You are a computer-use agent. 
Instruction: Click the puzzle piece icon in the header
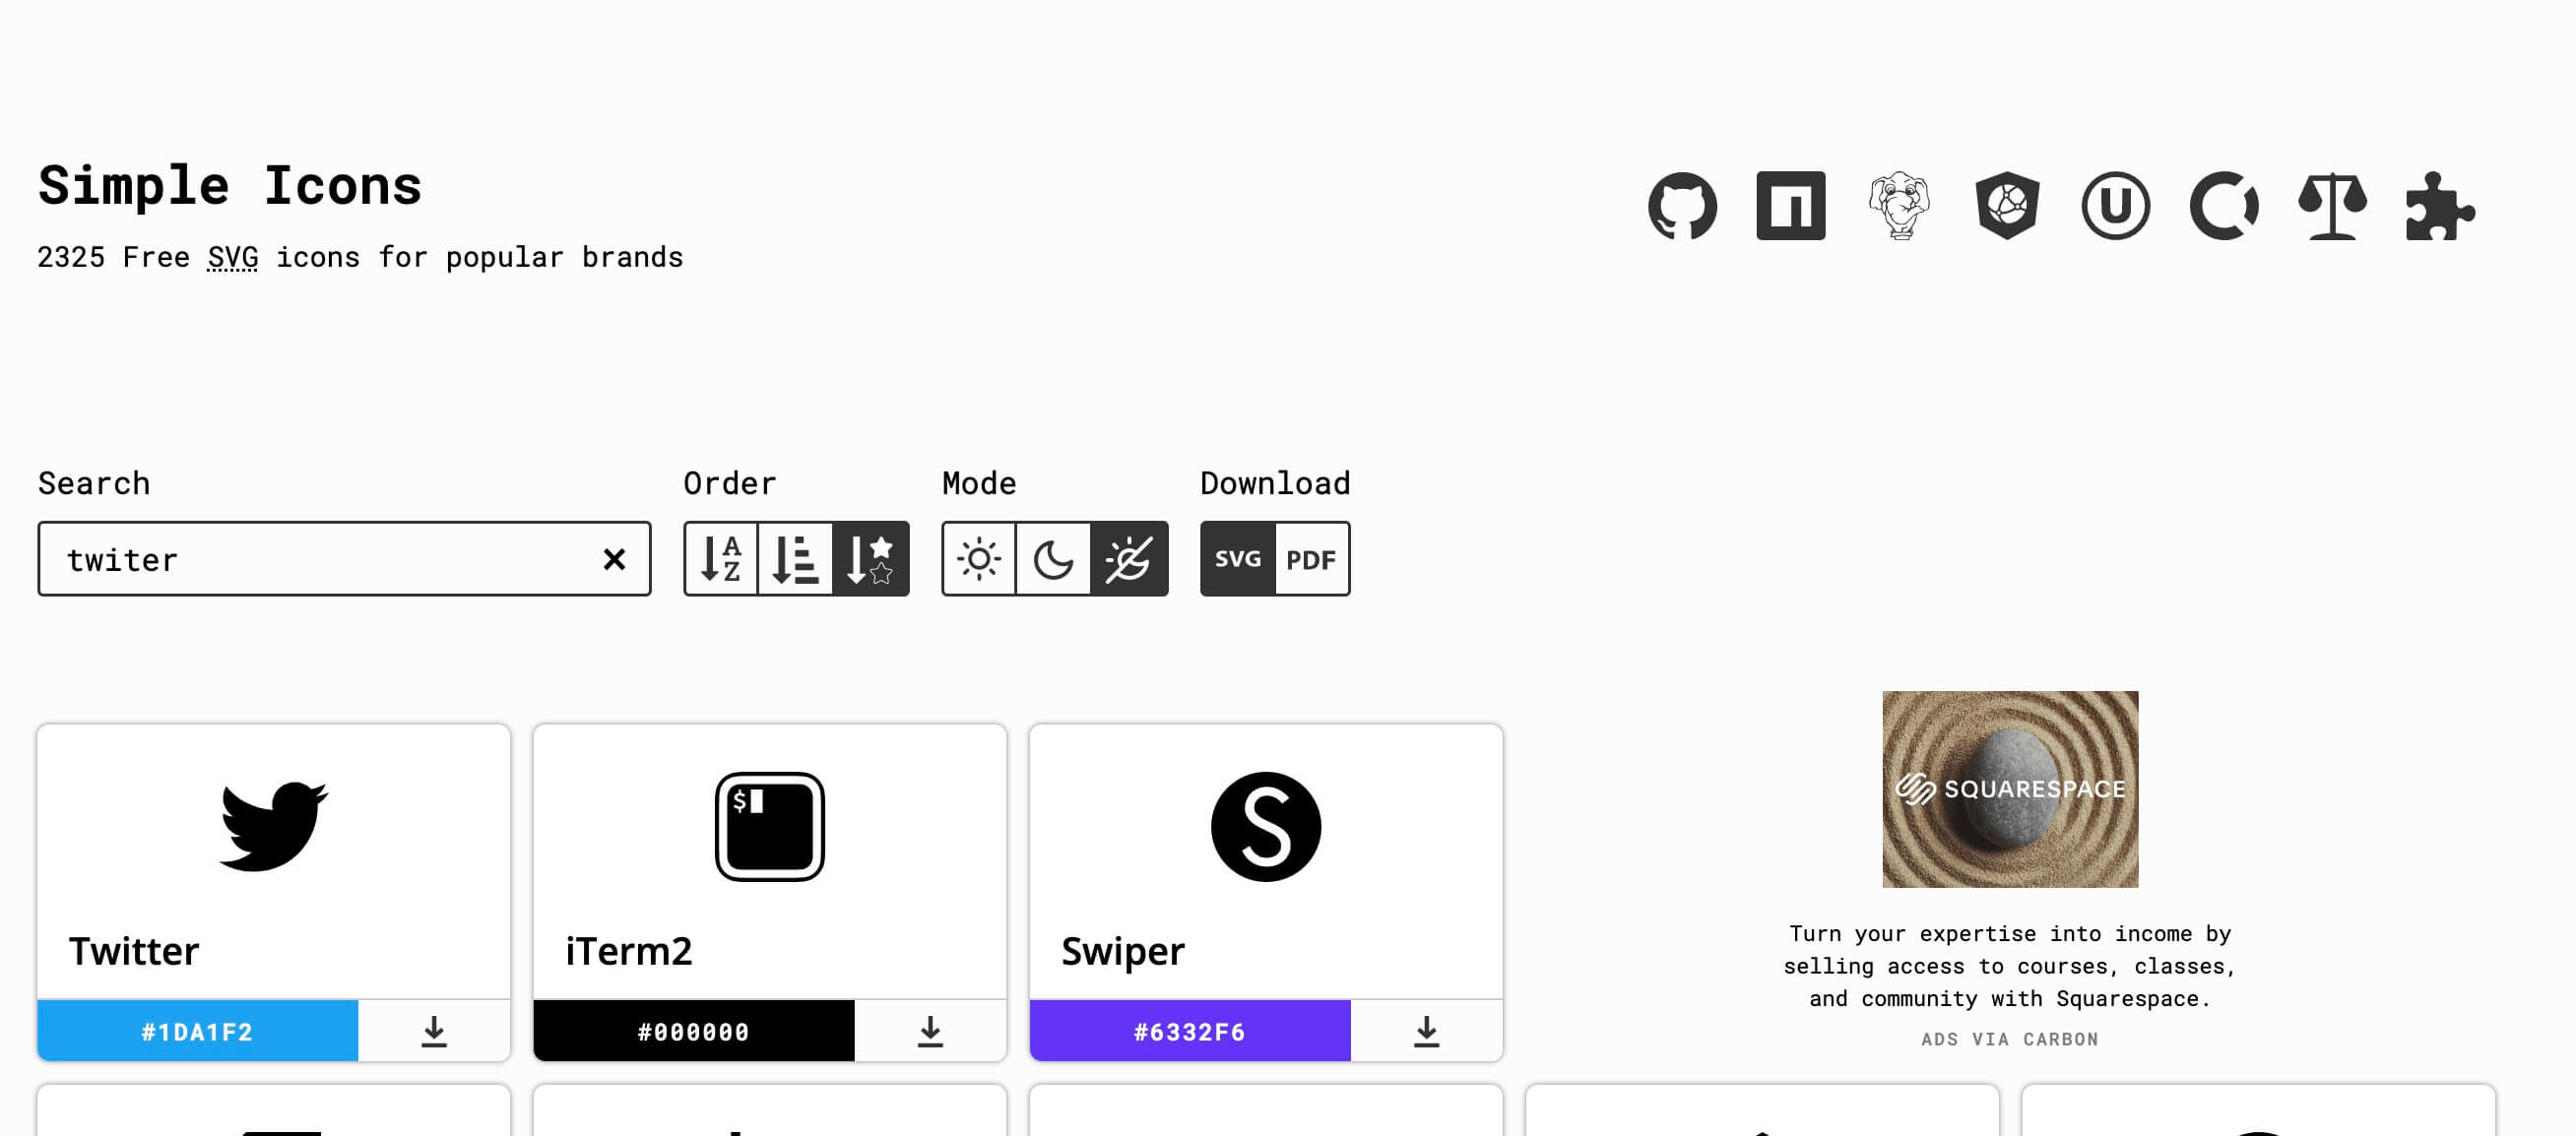[2440, 205]
